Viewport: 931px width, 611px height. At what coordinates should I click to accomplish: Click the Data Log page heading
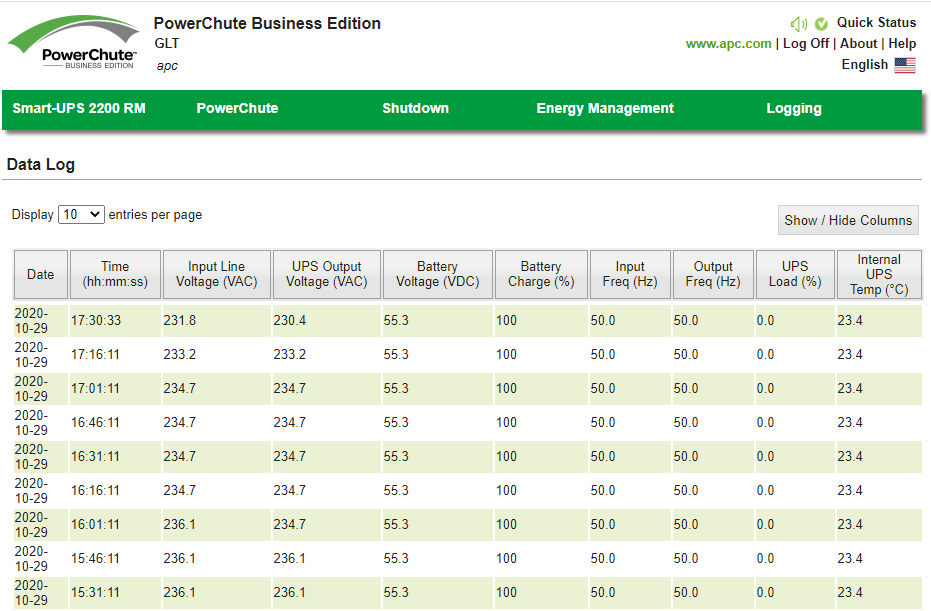(40, 164)
